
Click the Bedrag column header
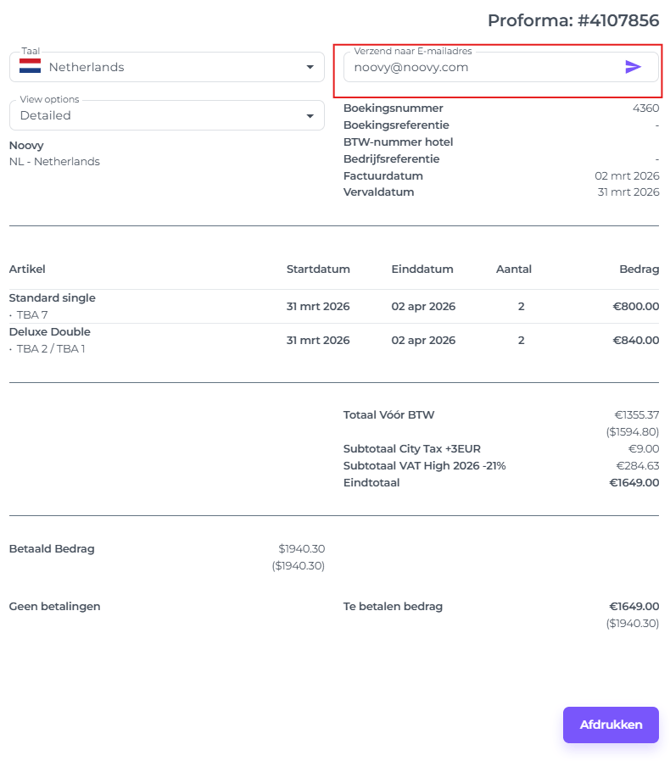pos(639,269)
